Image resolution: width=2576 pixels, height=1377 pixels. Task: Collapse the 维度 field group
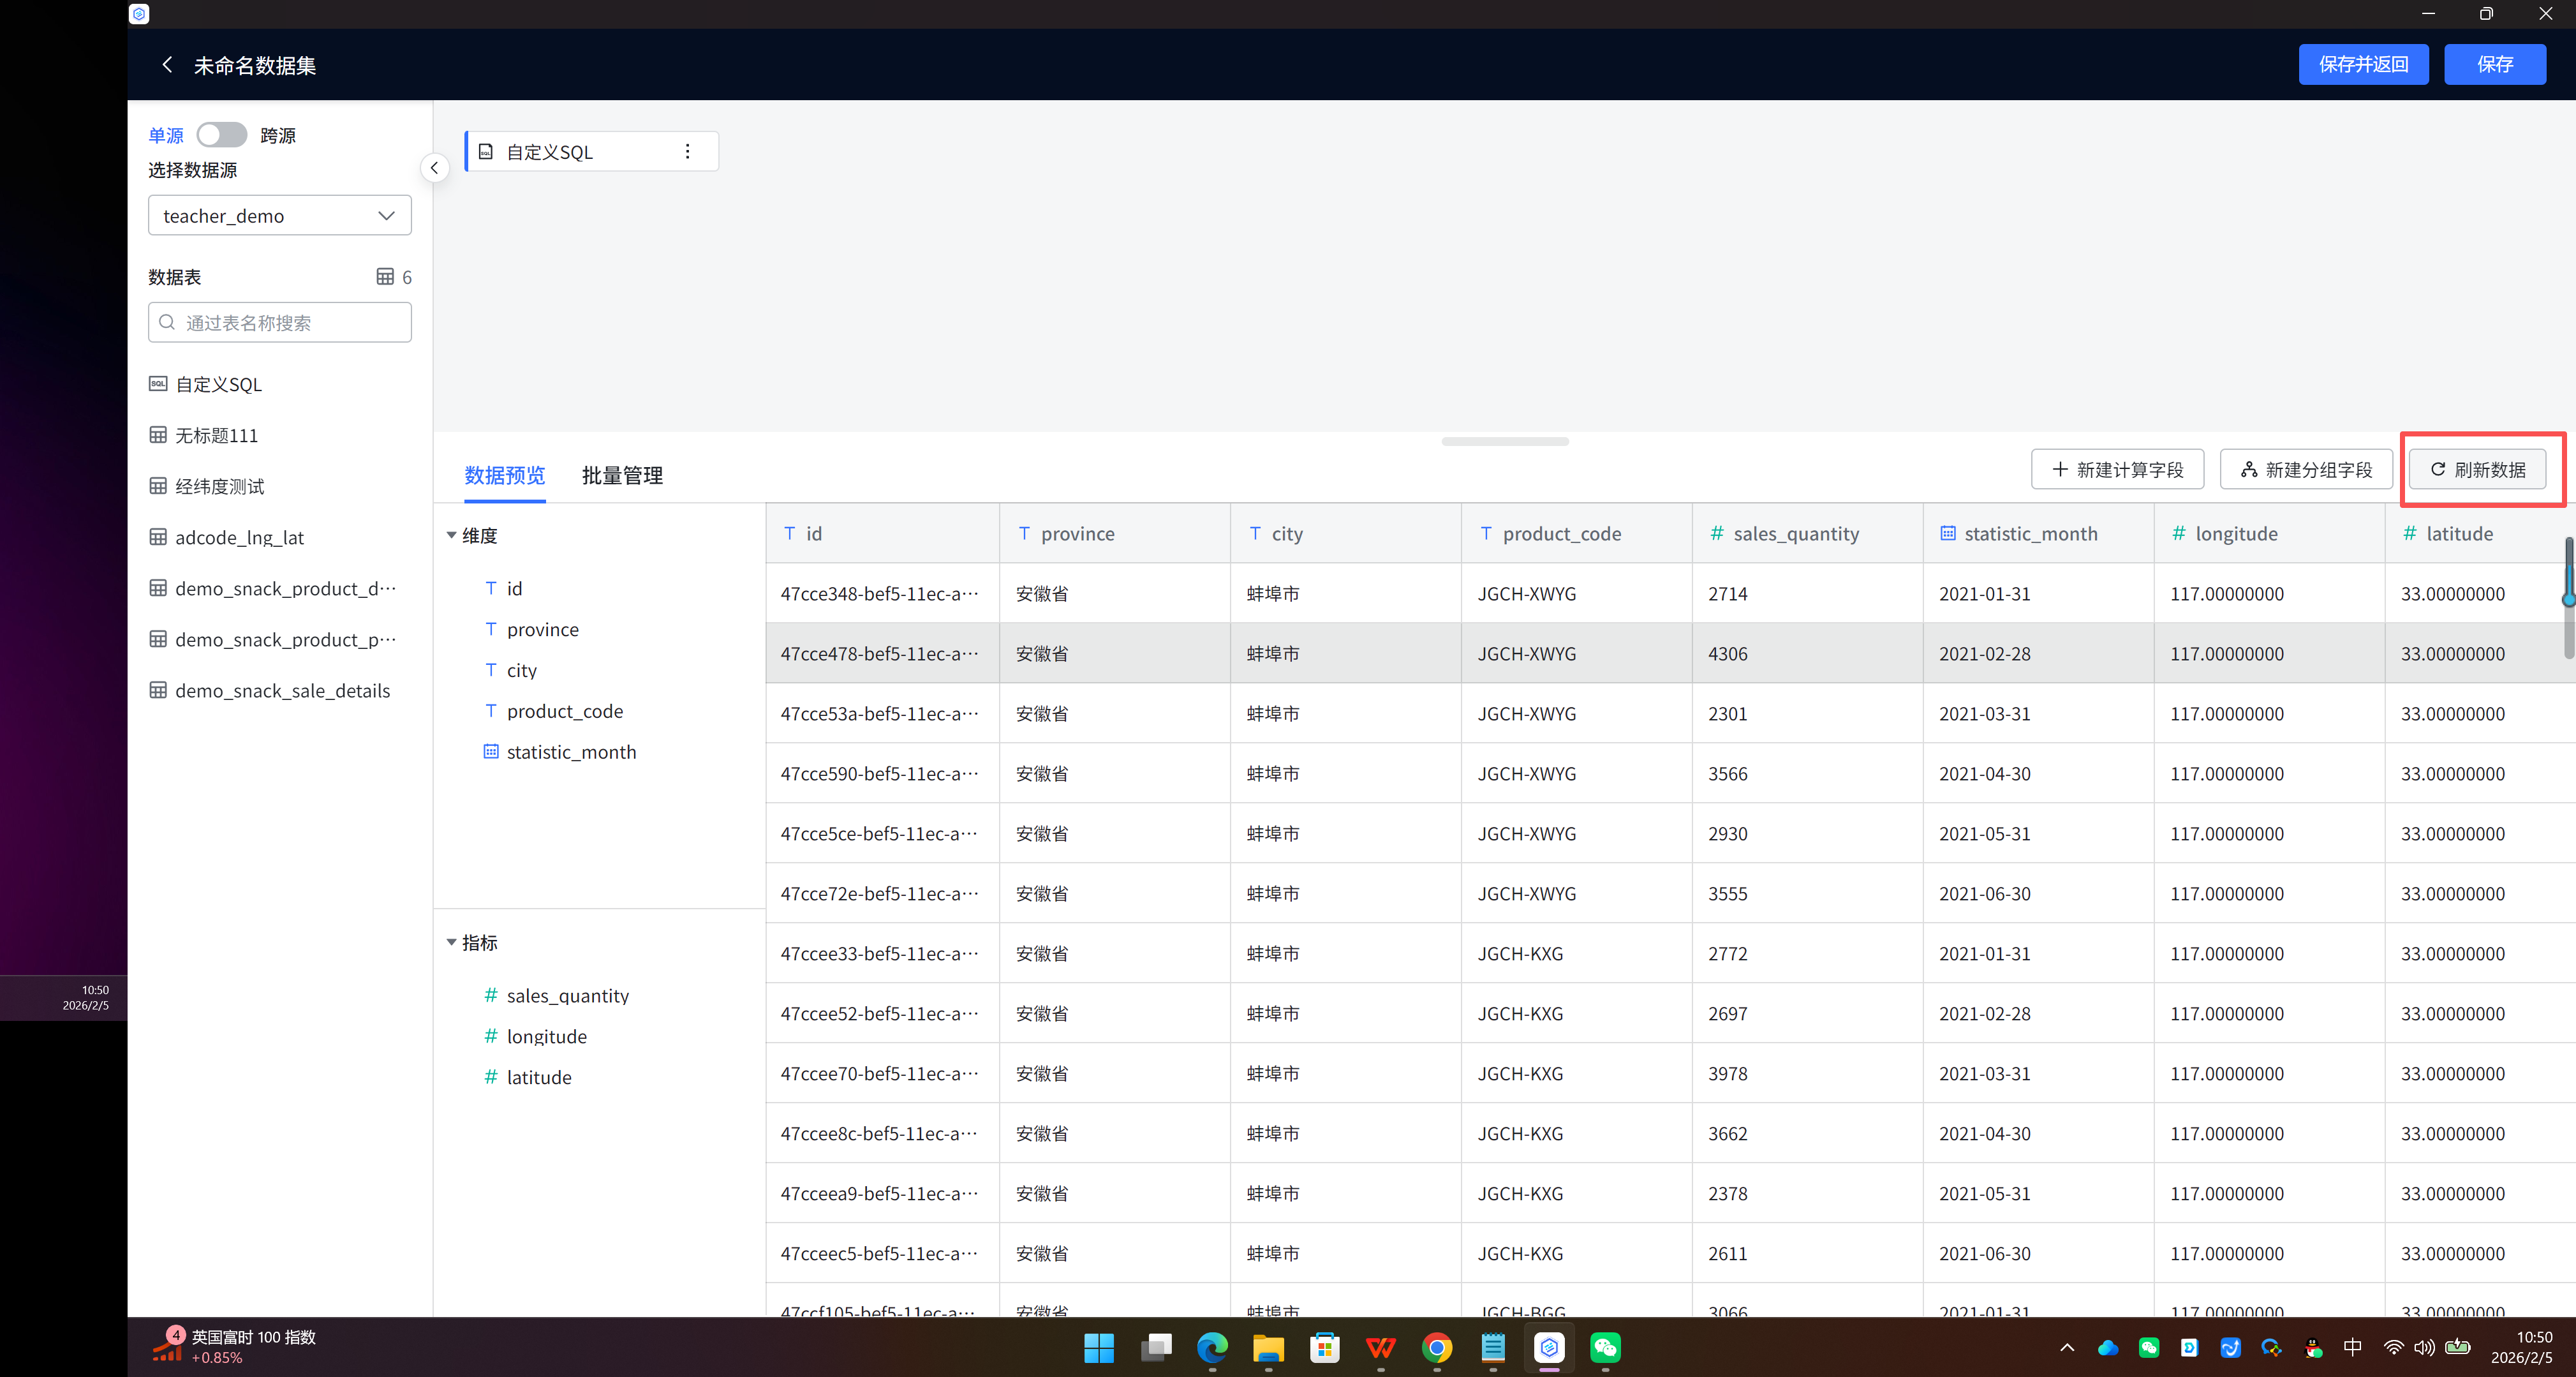[x=451, y=536]
